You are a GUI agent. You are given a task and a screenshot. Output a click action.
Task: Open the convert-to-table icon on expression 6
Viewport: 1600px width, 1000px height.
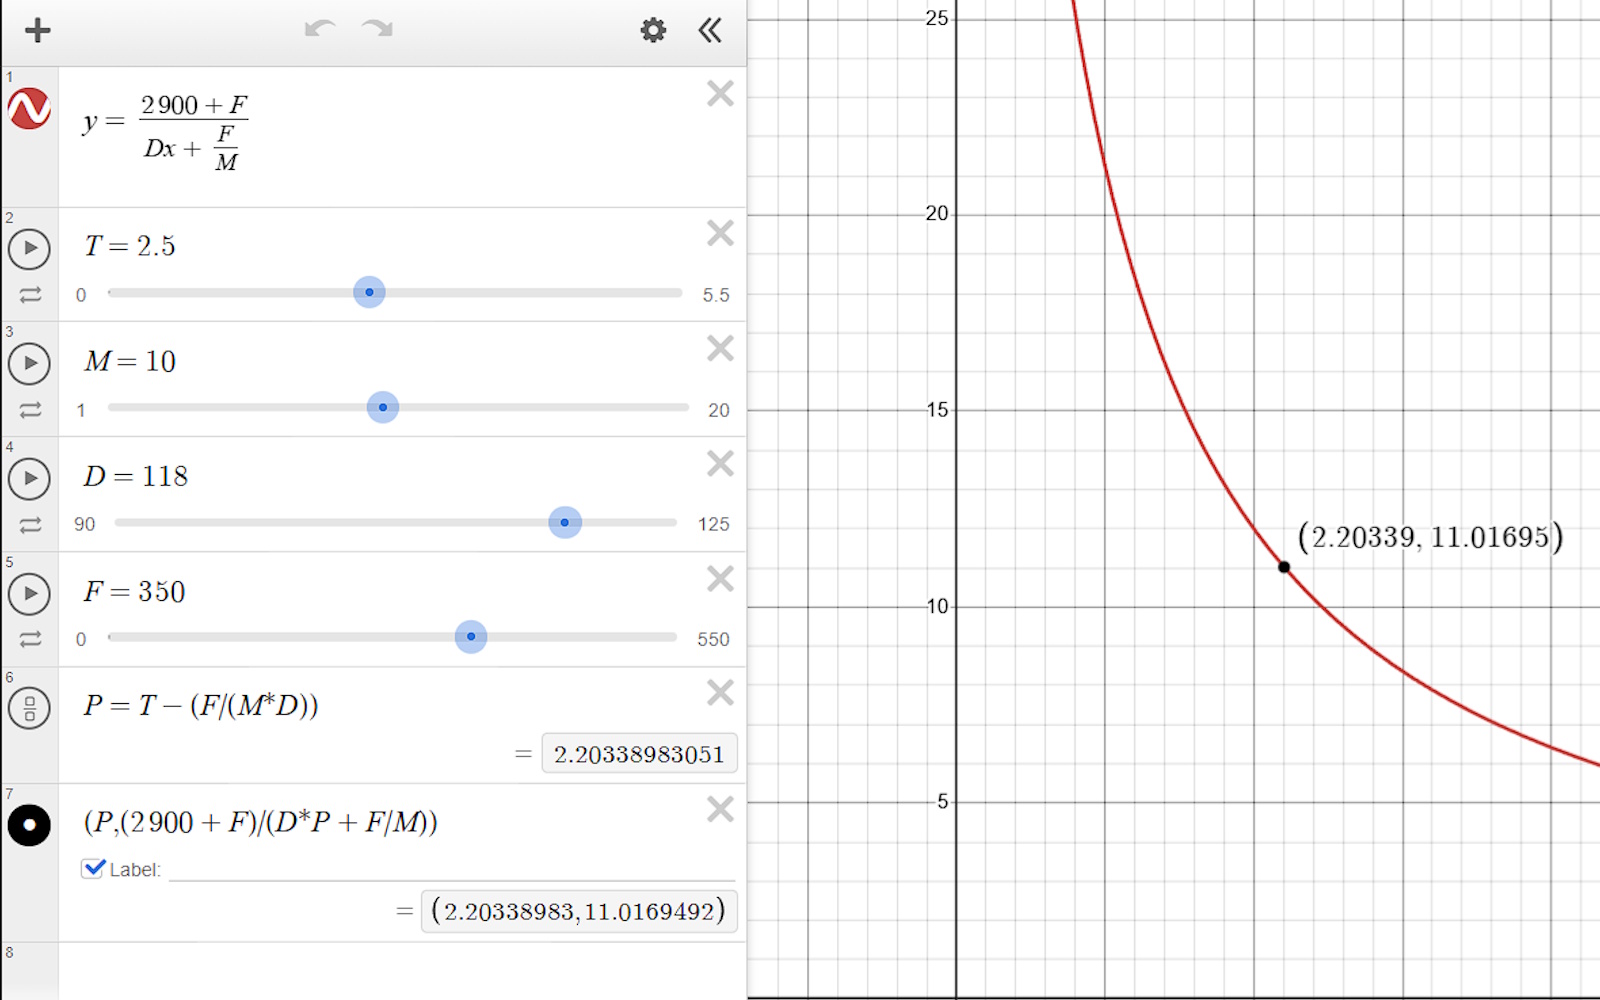[29, 707]
